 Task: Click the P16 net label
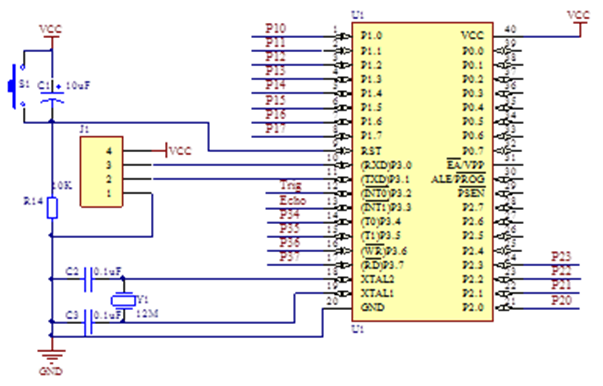(x=276, y=114)
